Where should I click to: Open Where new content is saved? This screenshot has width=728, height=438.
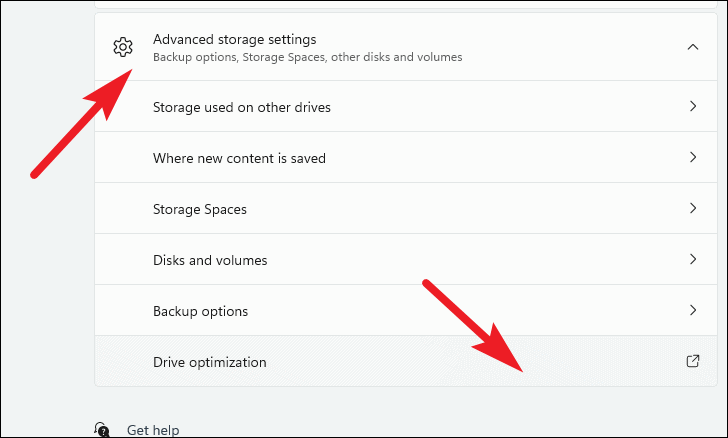coord(406,157)
